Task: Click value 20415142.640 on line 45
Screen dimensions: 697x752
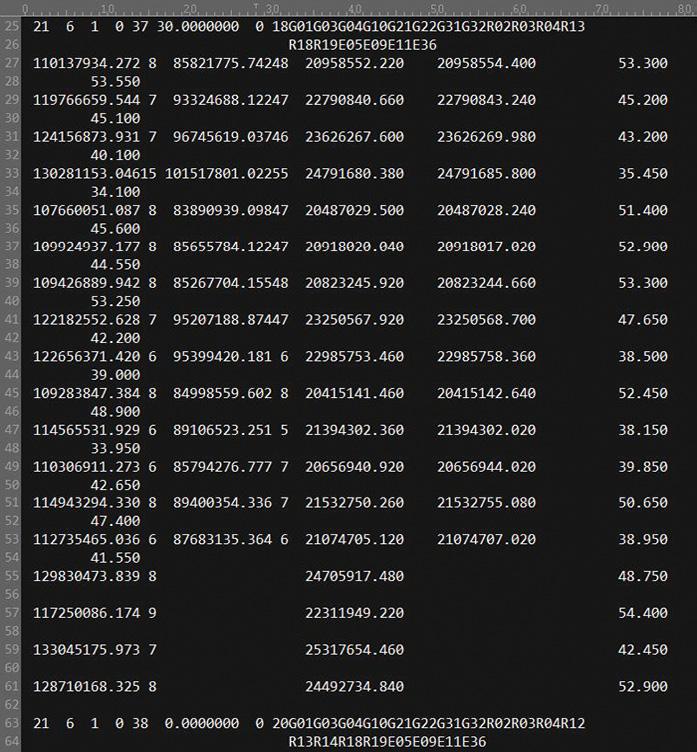Action: pyautogui.click(x=486, y=393)
